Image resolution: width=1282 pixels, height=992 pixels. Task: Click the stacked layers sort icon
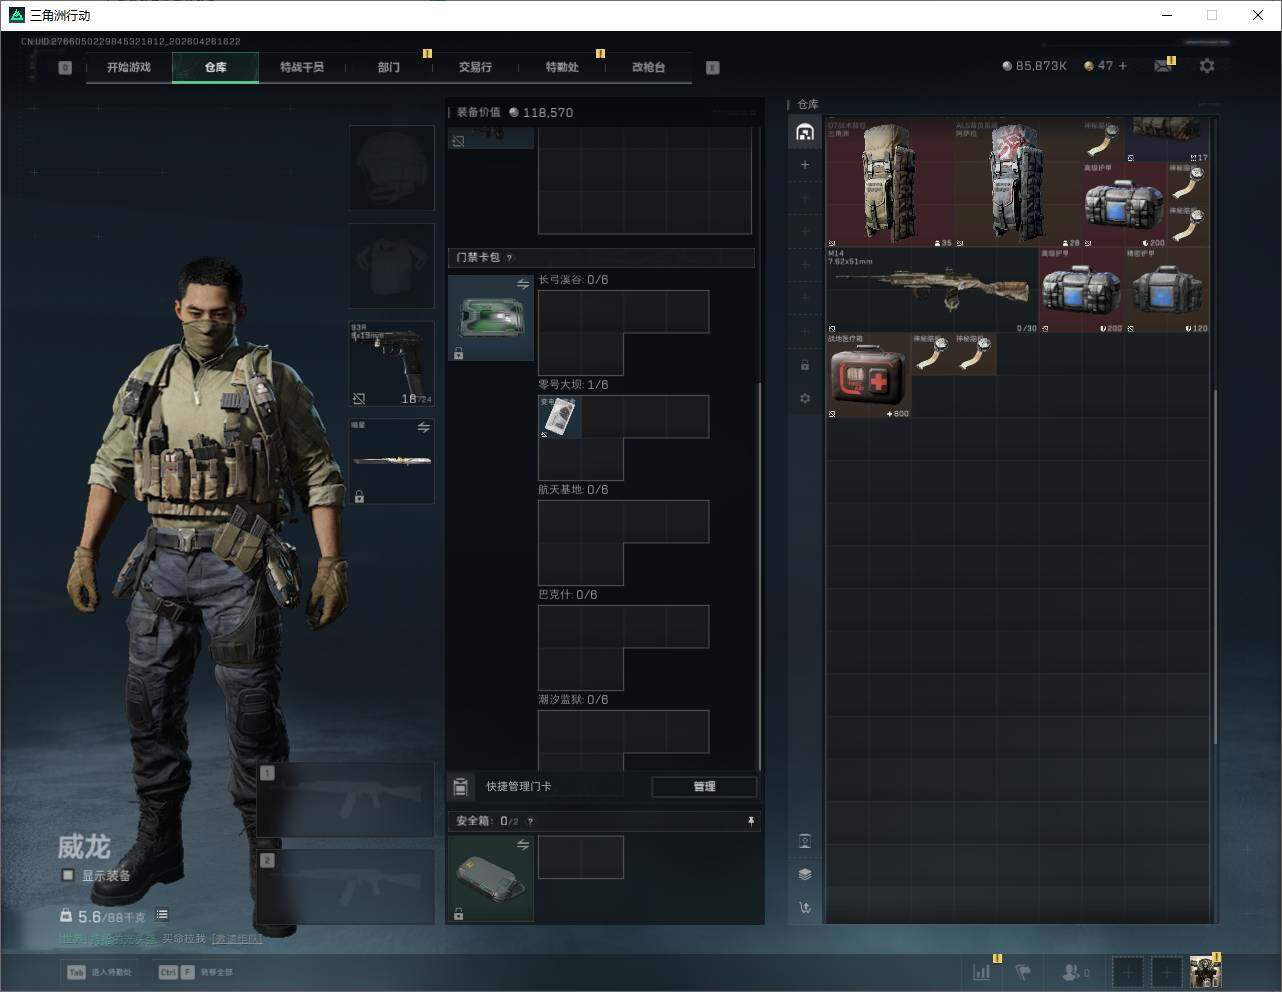click(805, 874)
